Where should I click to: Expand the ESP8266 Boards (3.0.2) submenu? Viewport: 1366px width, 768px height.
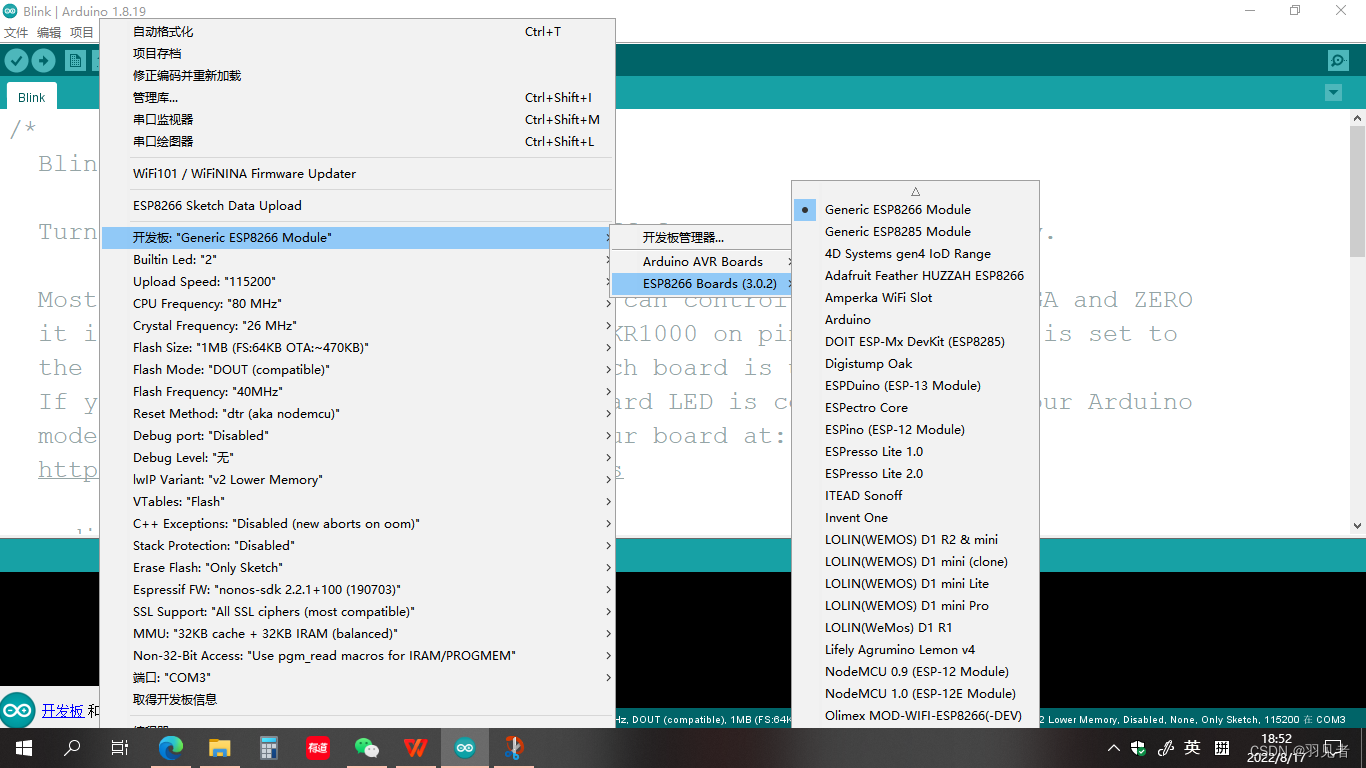click(701, 284)
